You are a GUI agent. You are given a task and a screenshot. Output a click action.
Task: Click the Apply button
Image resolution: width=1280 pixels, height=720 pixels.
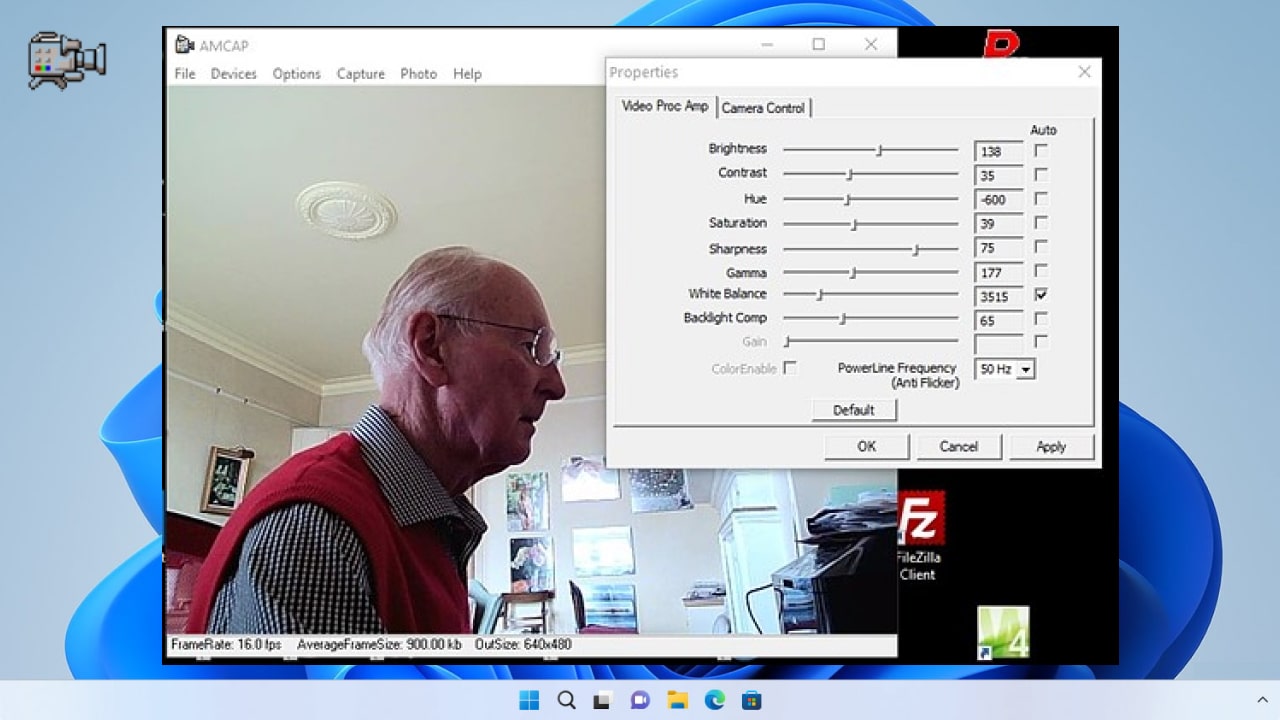pos(1051,447)
